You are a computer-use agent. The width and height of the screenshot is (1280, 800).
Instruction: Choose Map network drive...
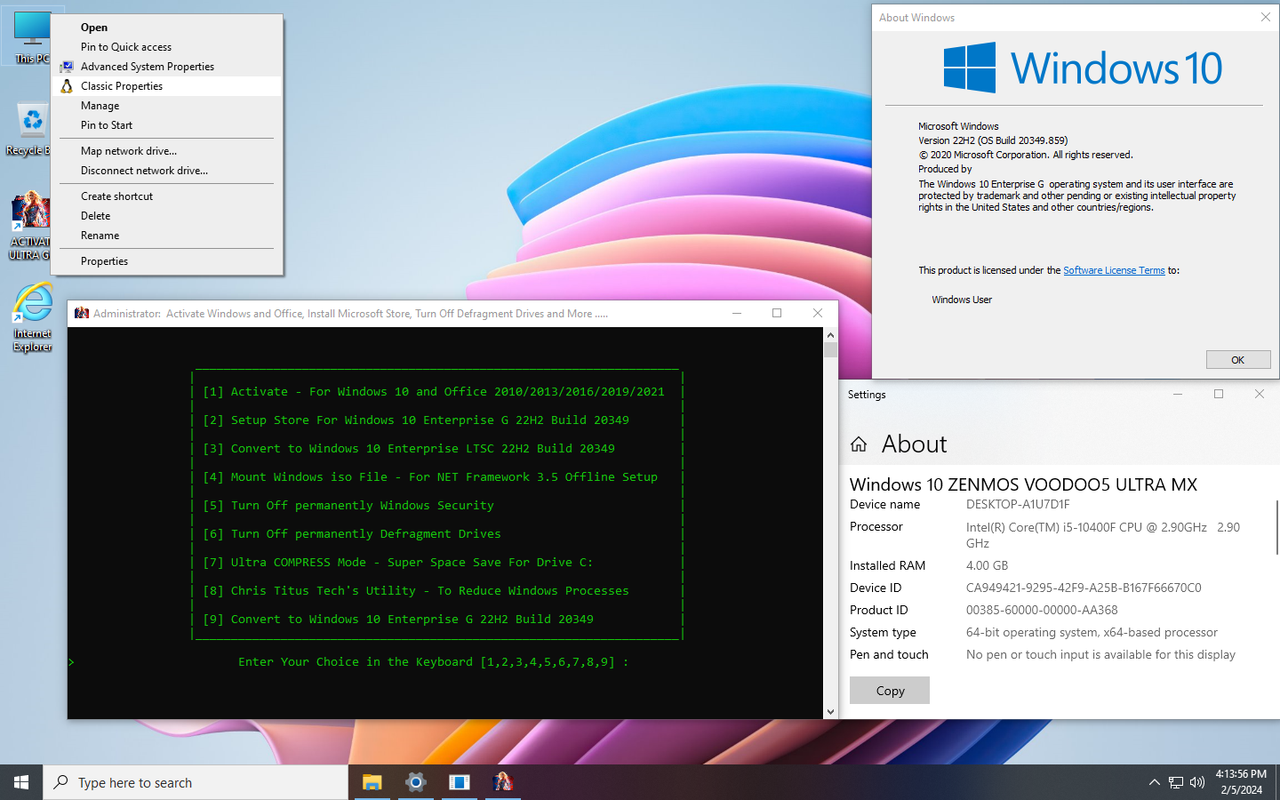(x=167, y=151)
